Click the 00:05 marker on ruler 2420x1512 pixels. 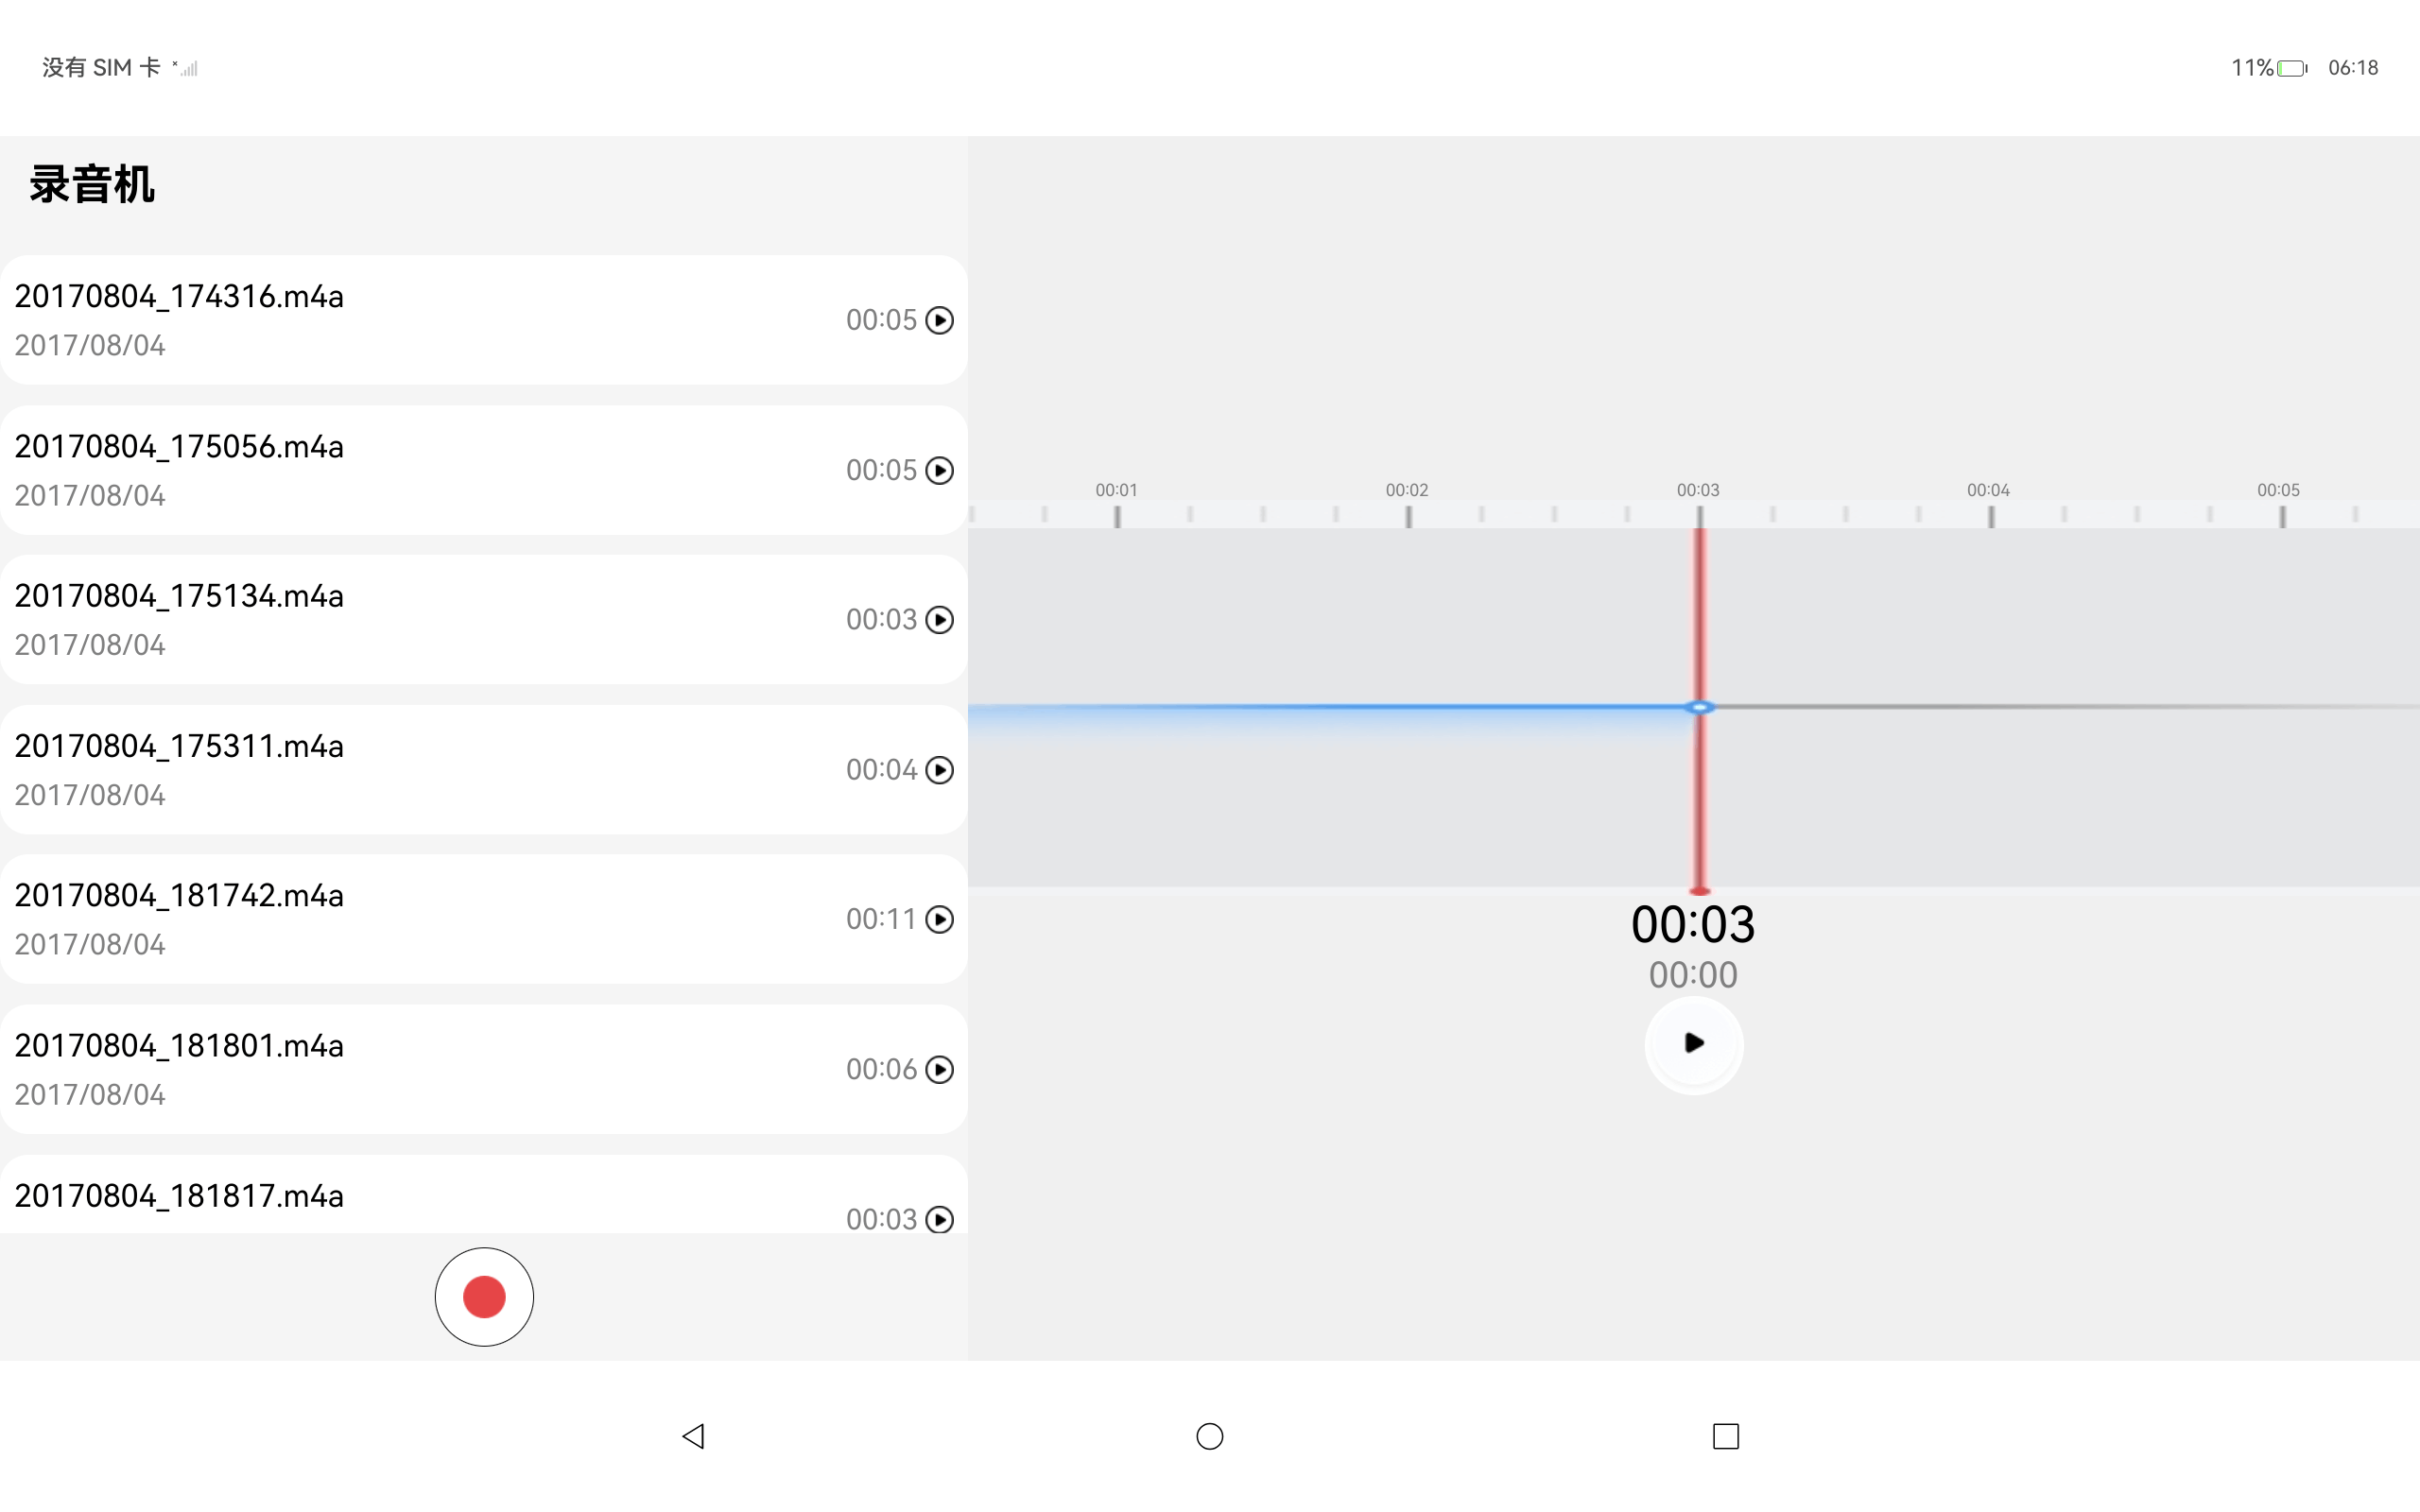pyautogui.click(x=2278, y=490)
